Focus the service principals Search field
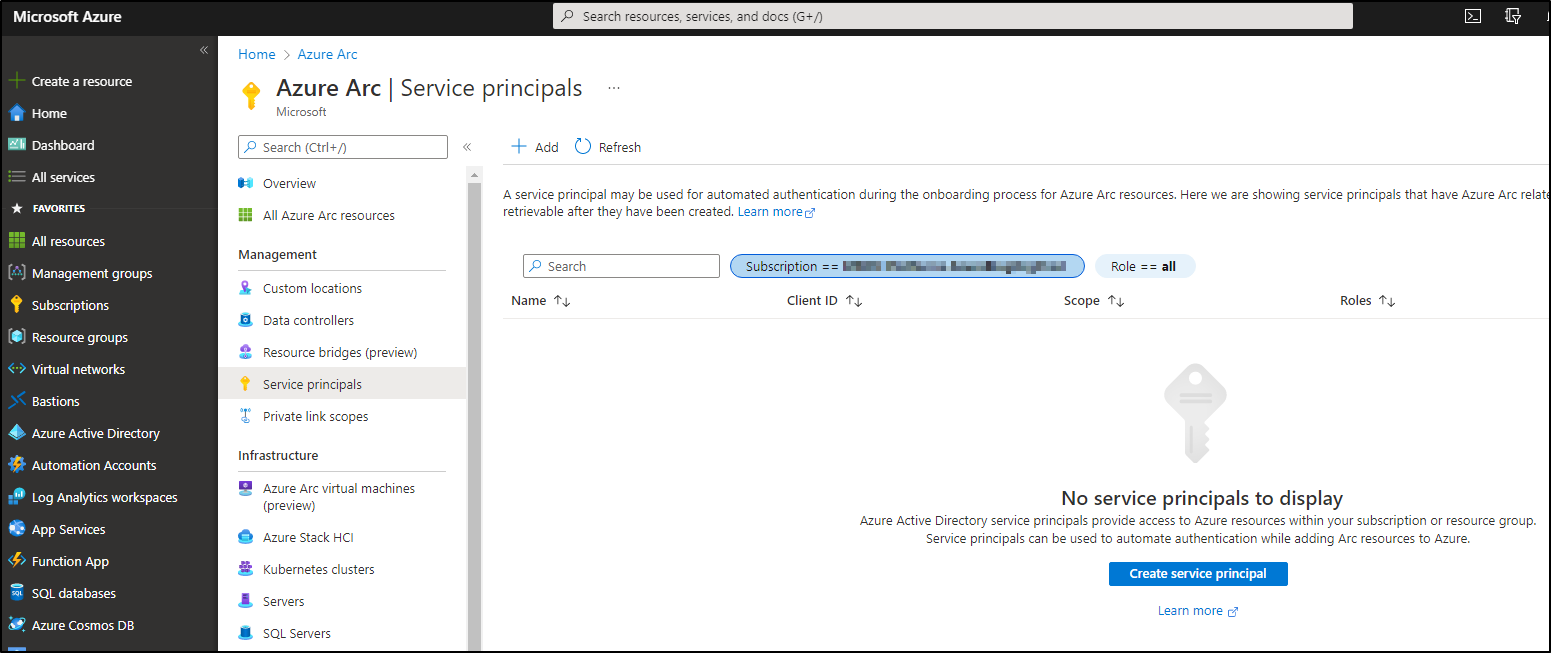The height and width of the screenshot is (653, 1551). [x=621, y=266]
